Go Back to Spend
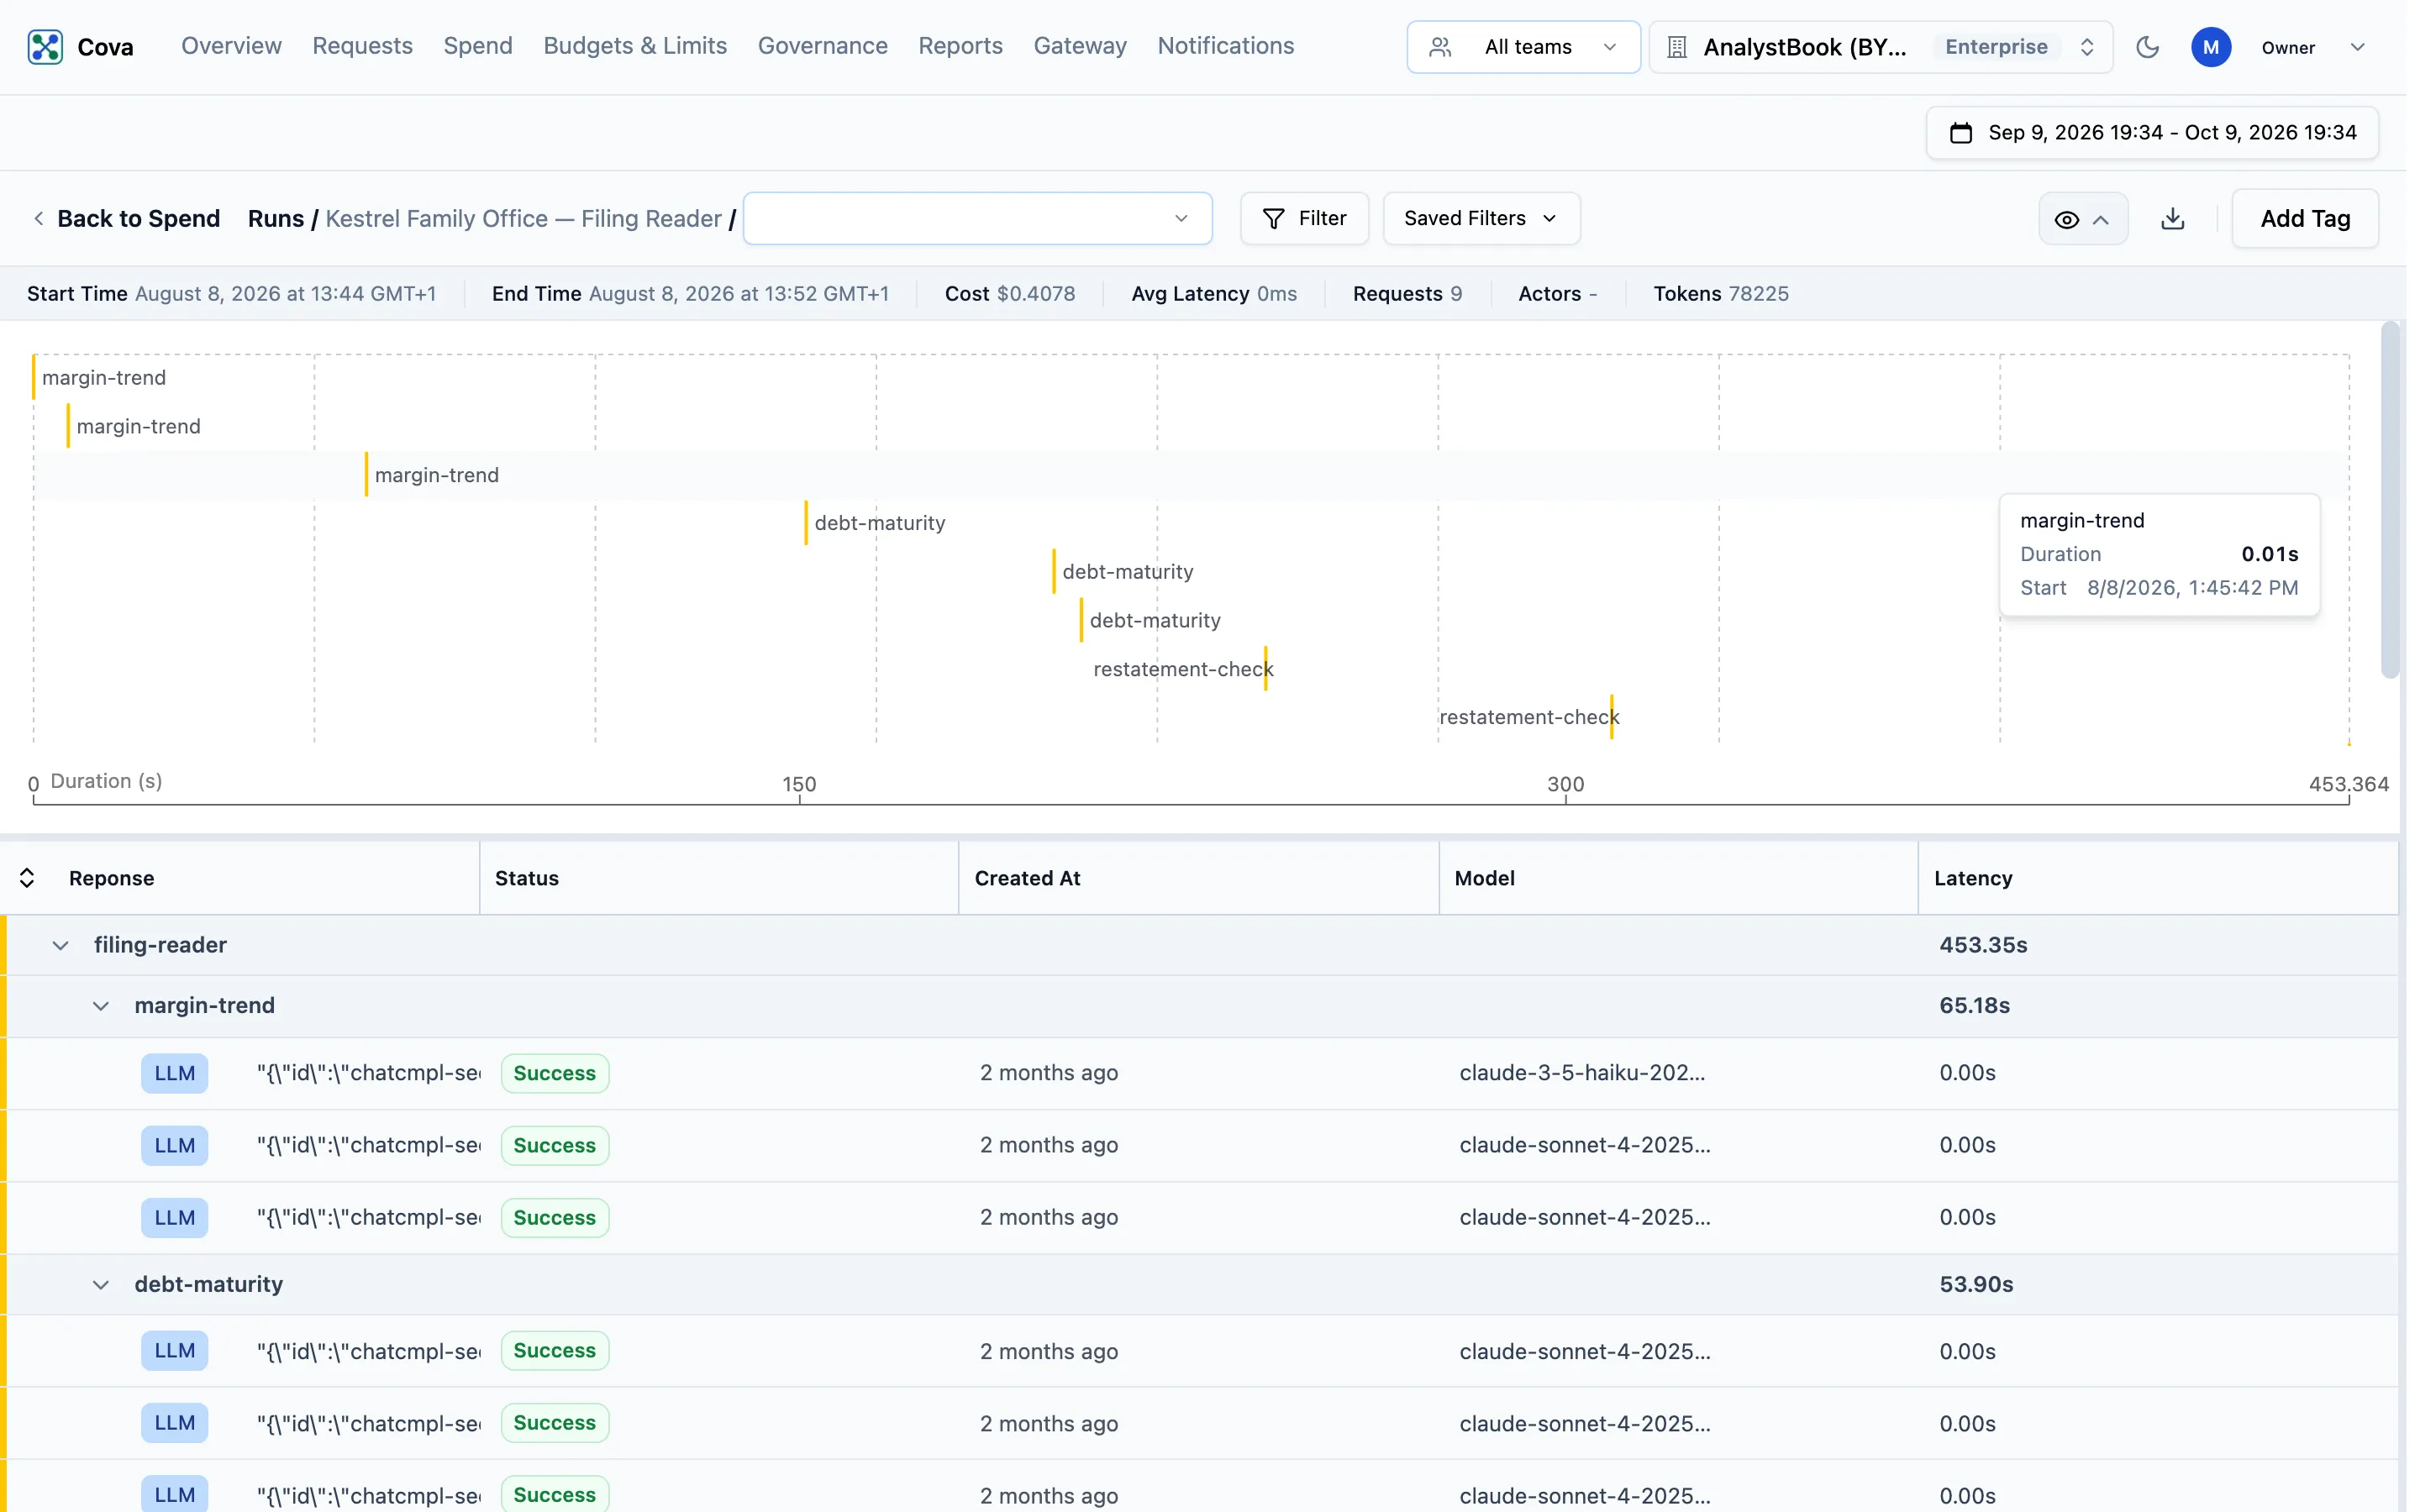 (x=126, y=219)
